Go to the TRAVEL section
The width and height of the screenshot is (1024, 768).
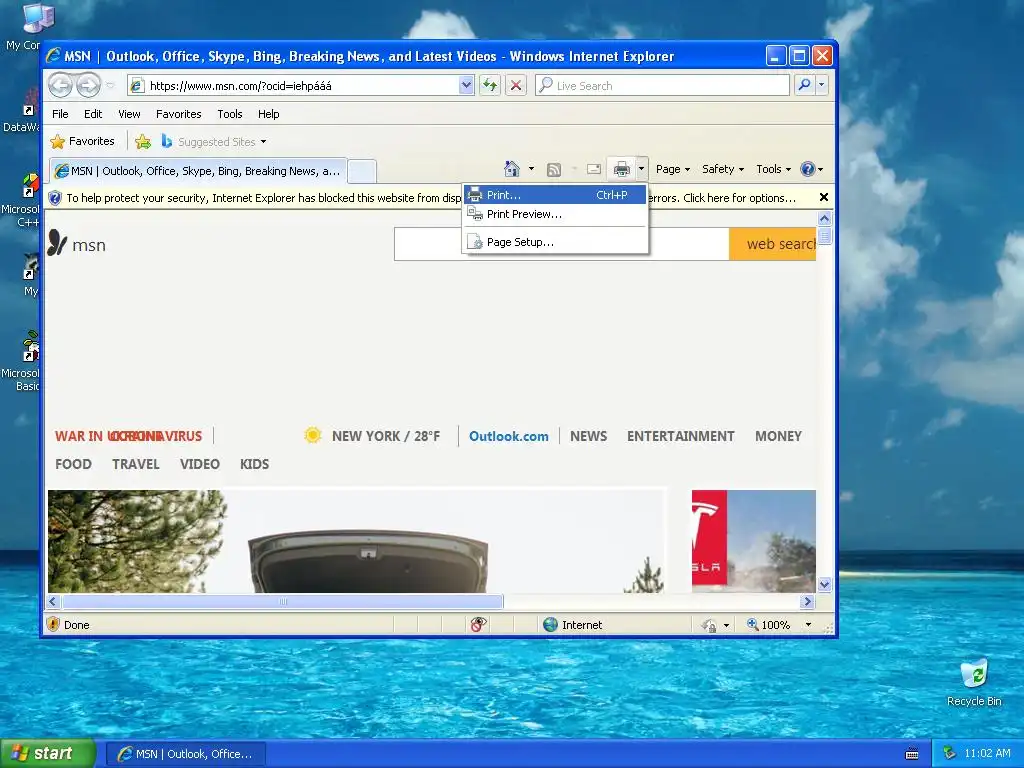click(136, 464)
